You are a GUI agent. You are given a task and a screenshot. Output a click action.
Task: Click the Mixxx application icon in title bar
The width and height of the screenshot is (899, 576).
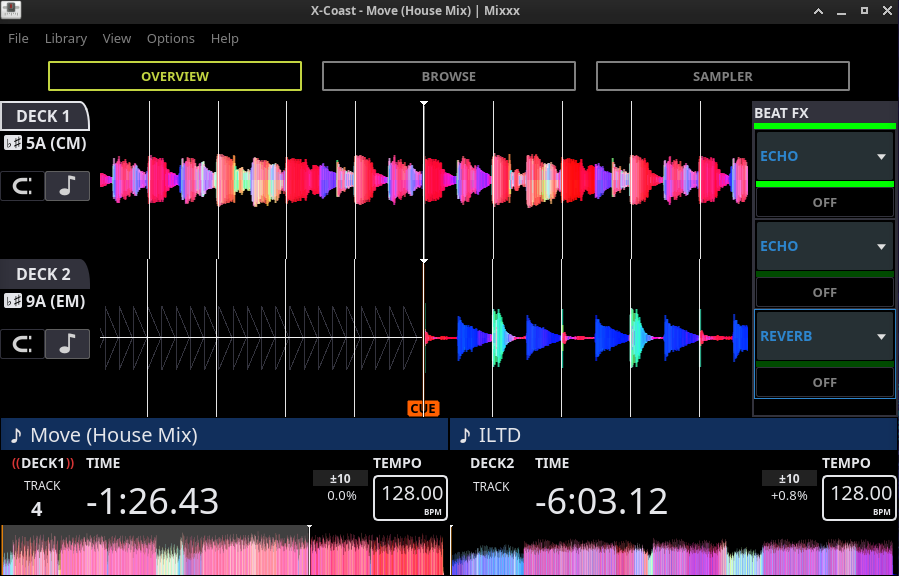(11, 10)
